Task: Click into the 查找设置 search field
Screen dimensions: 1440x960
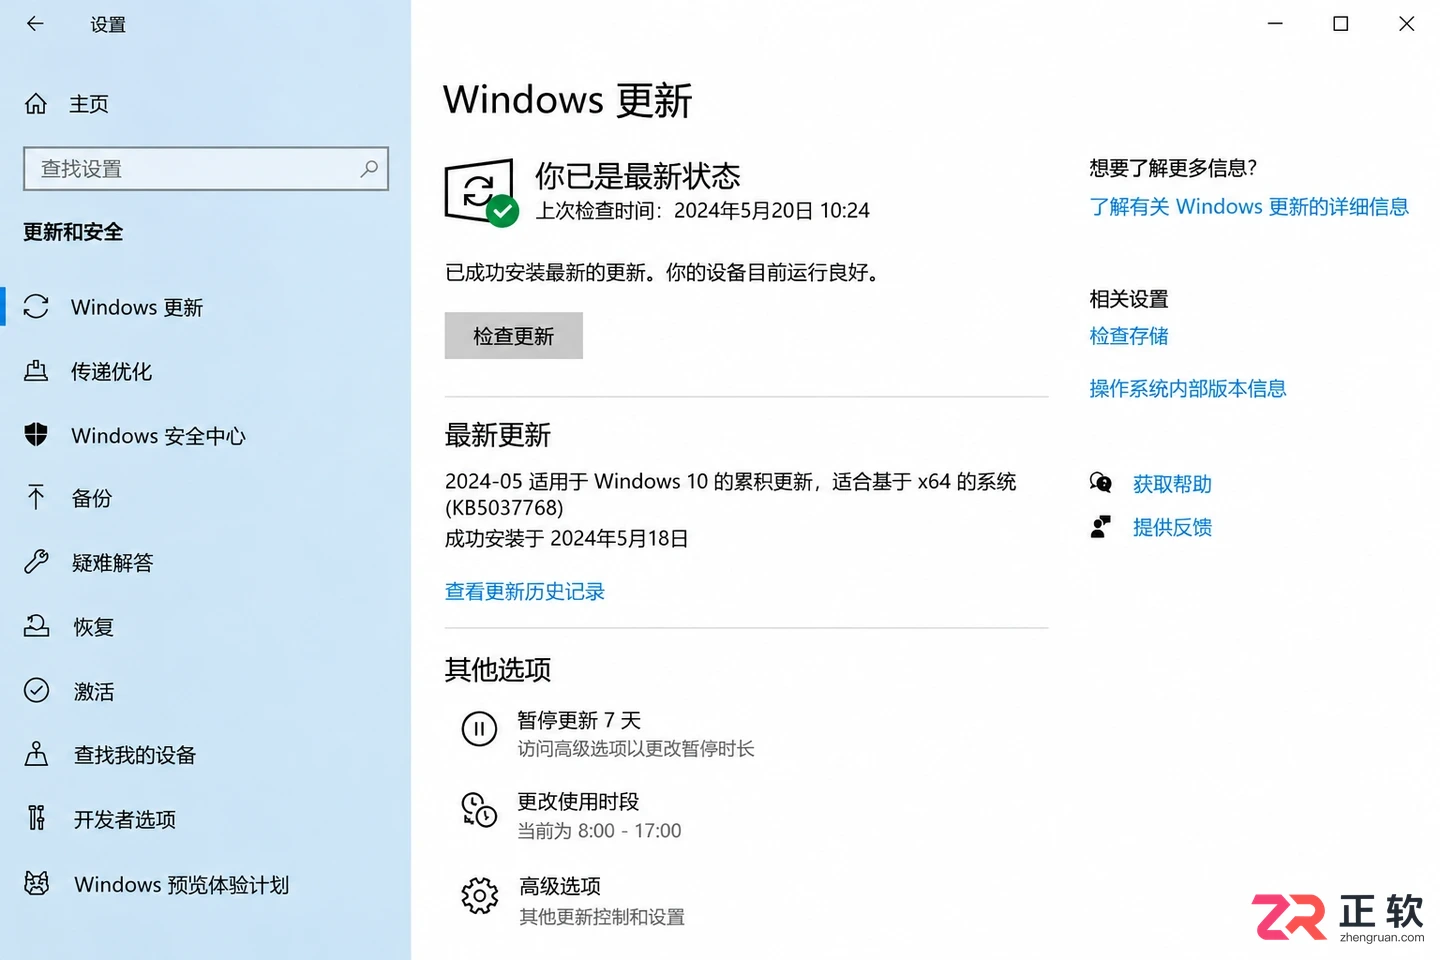Action: (x=206, y=169)
